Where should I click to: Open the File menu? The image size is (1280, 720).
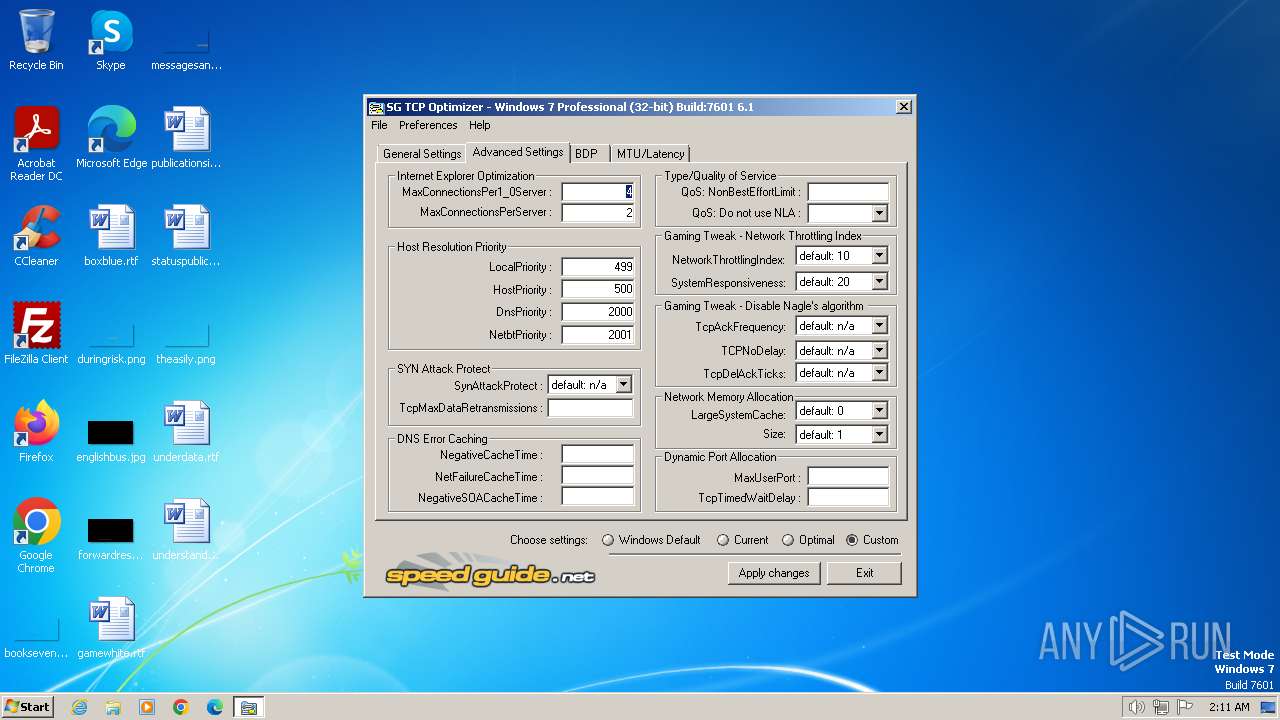pos(379,126)
